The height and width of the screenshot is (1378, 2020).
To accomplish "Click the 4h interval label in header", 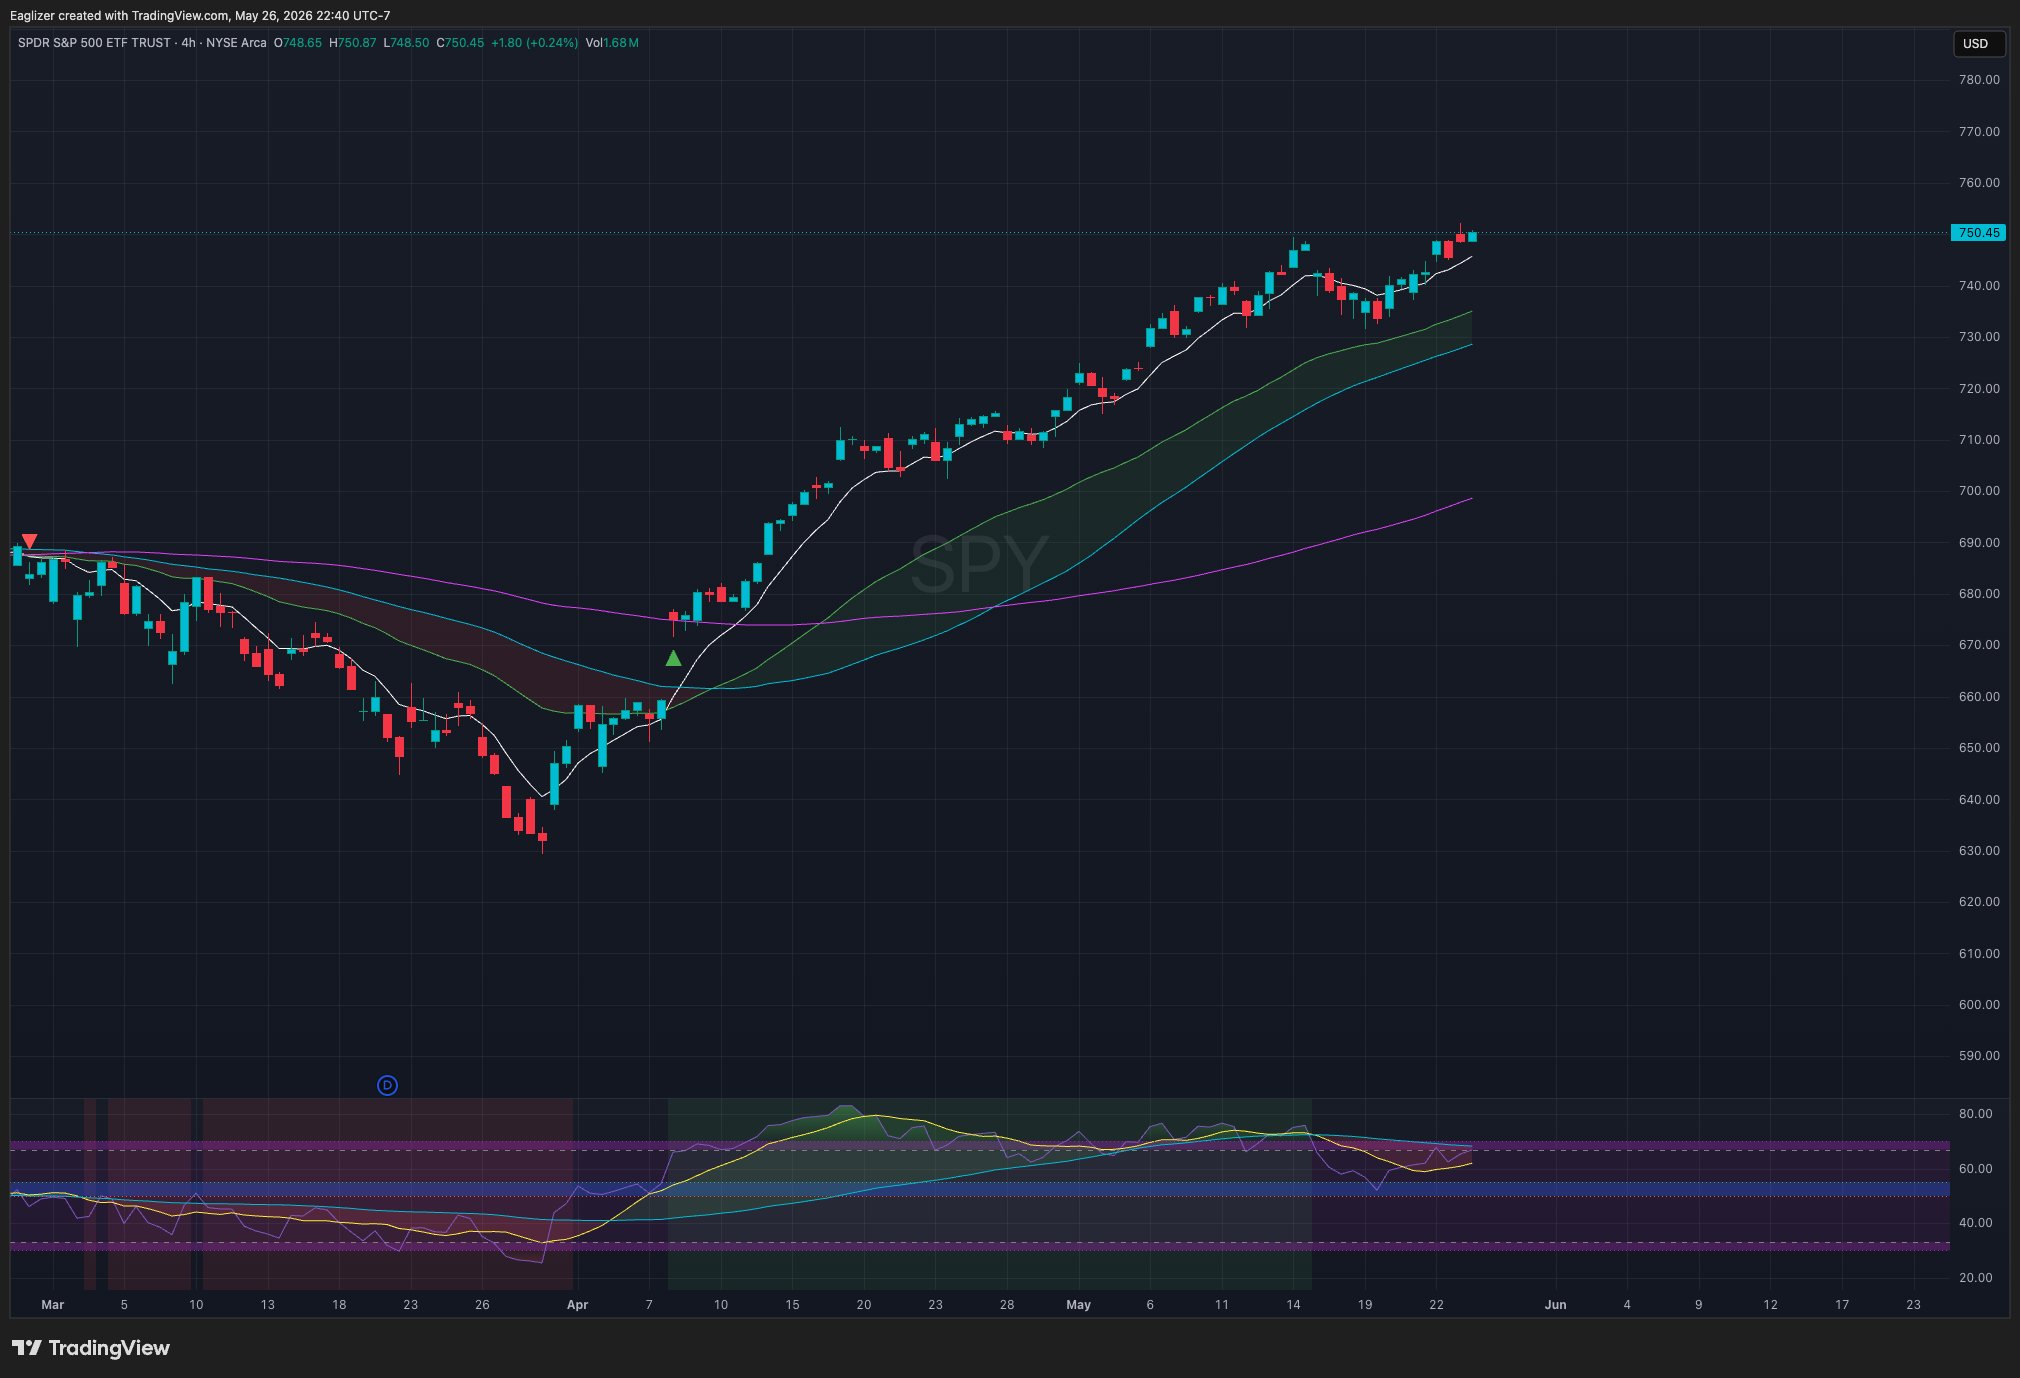I will [189, 43].
